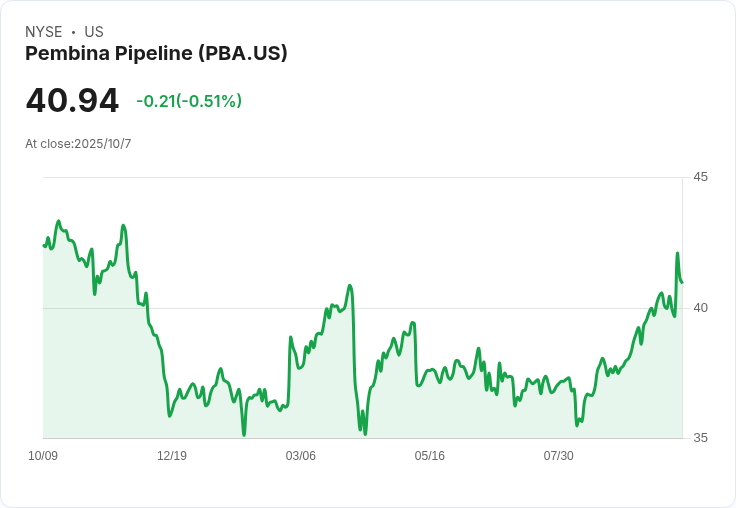Click the 45 y-axis label
This screenshot has height=508, width=736.
pos(700,177)
